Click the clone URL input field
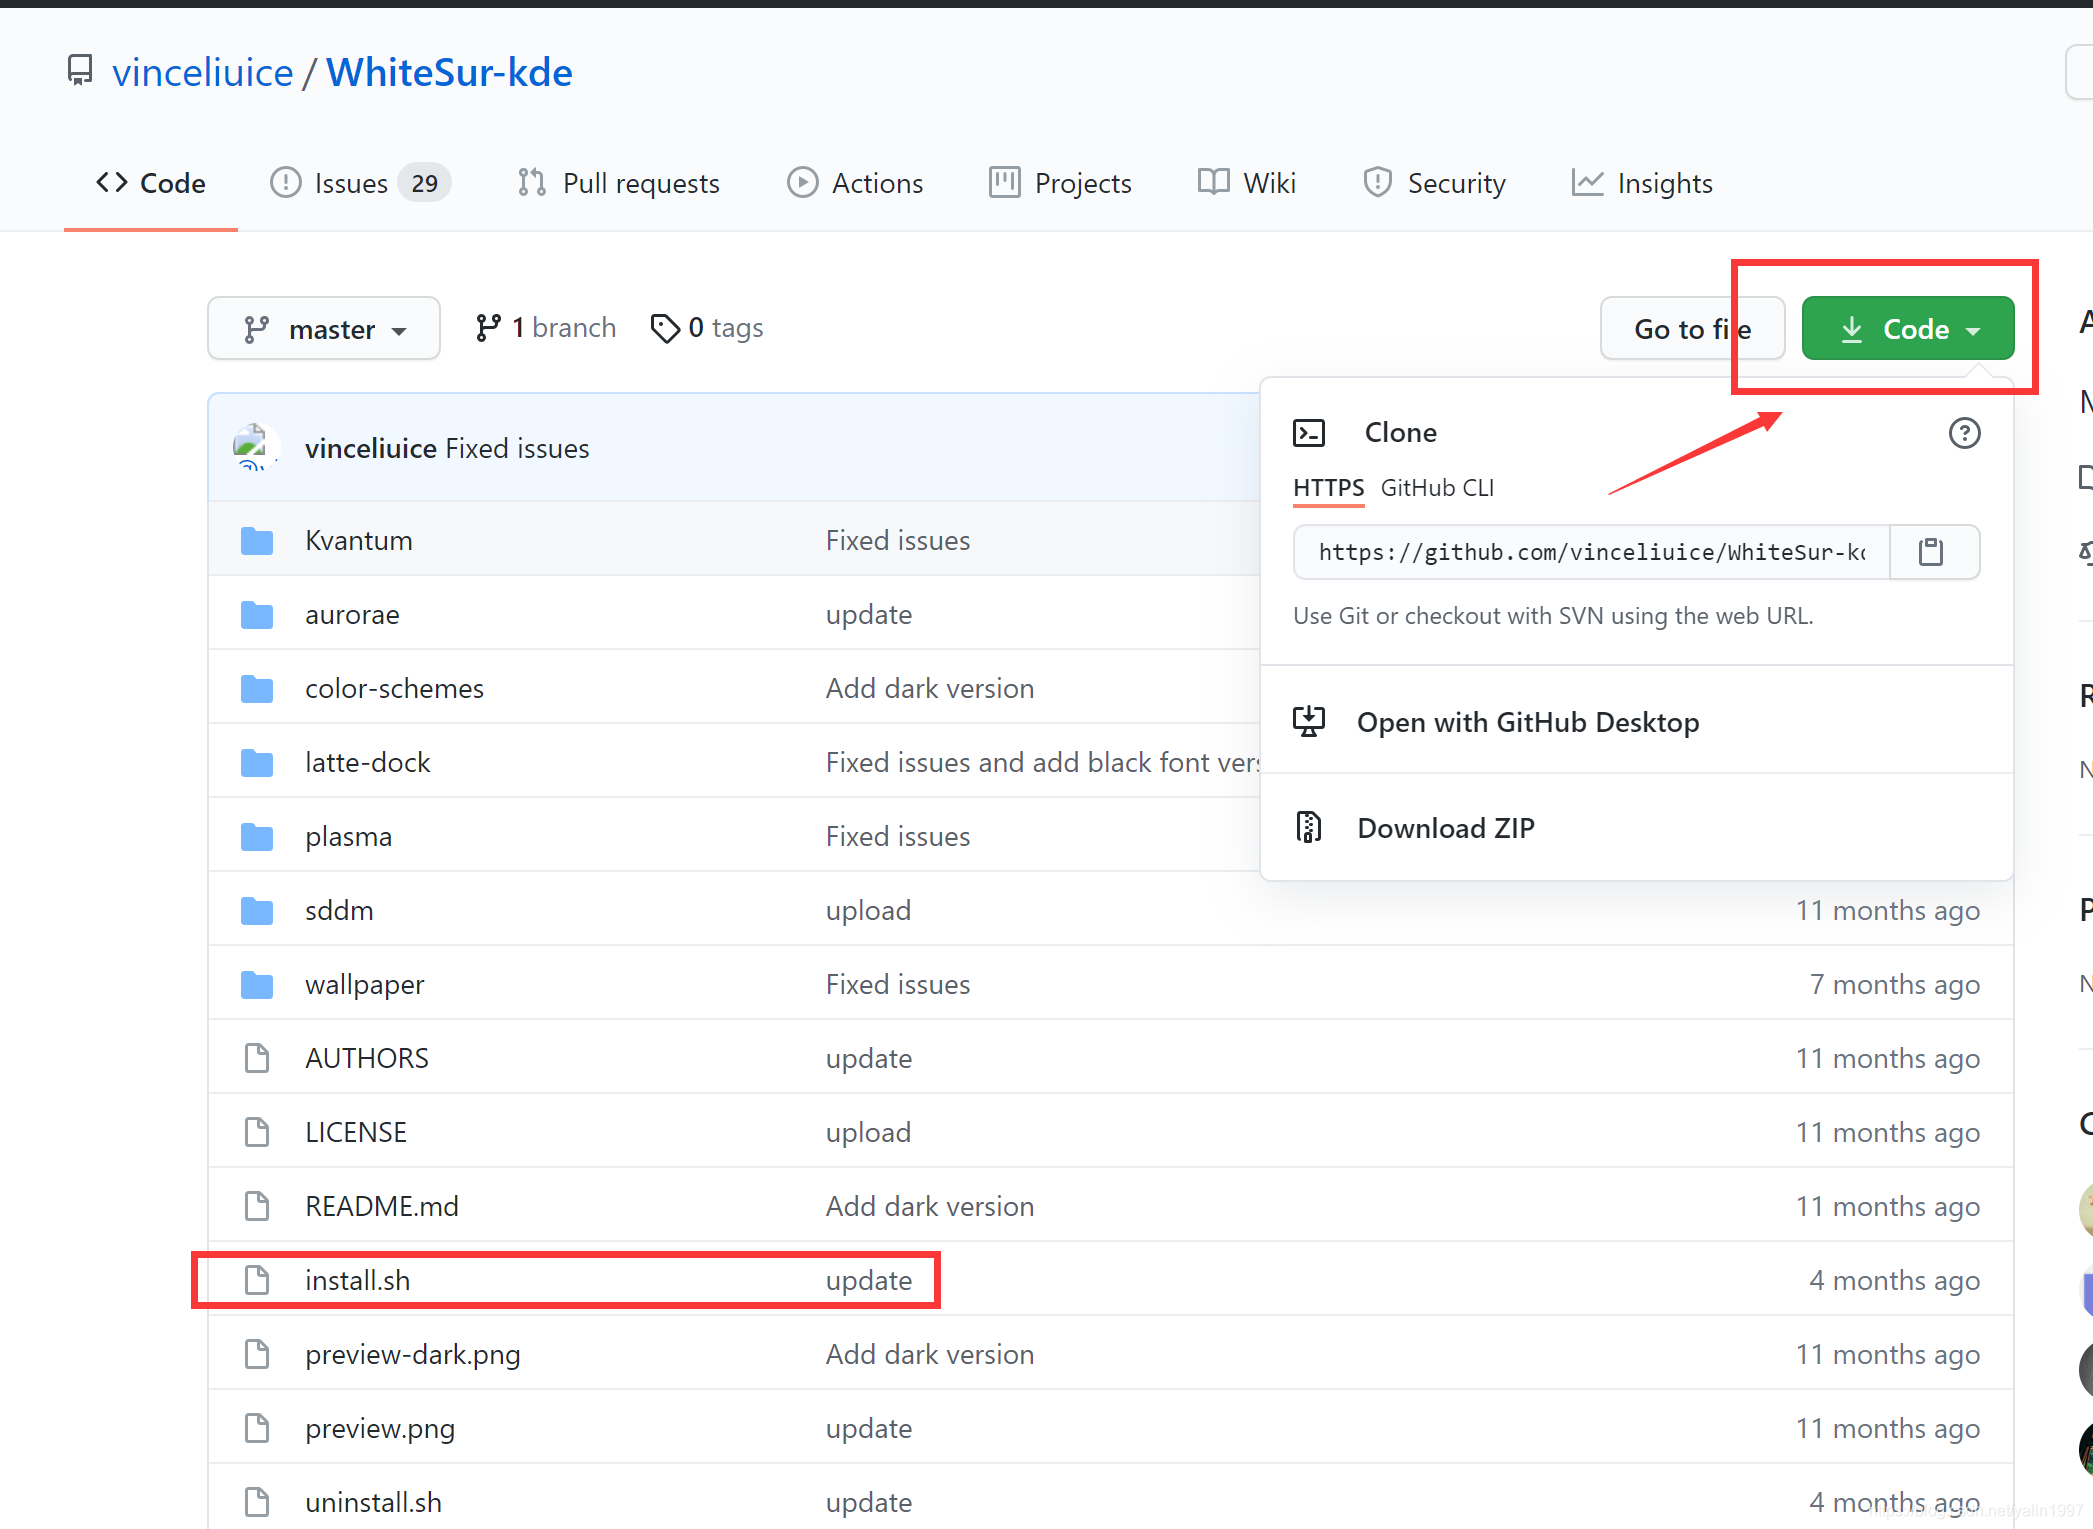Image resolution: width=2093 pixels, height=1529 pixels. [x=1591, y=552]
